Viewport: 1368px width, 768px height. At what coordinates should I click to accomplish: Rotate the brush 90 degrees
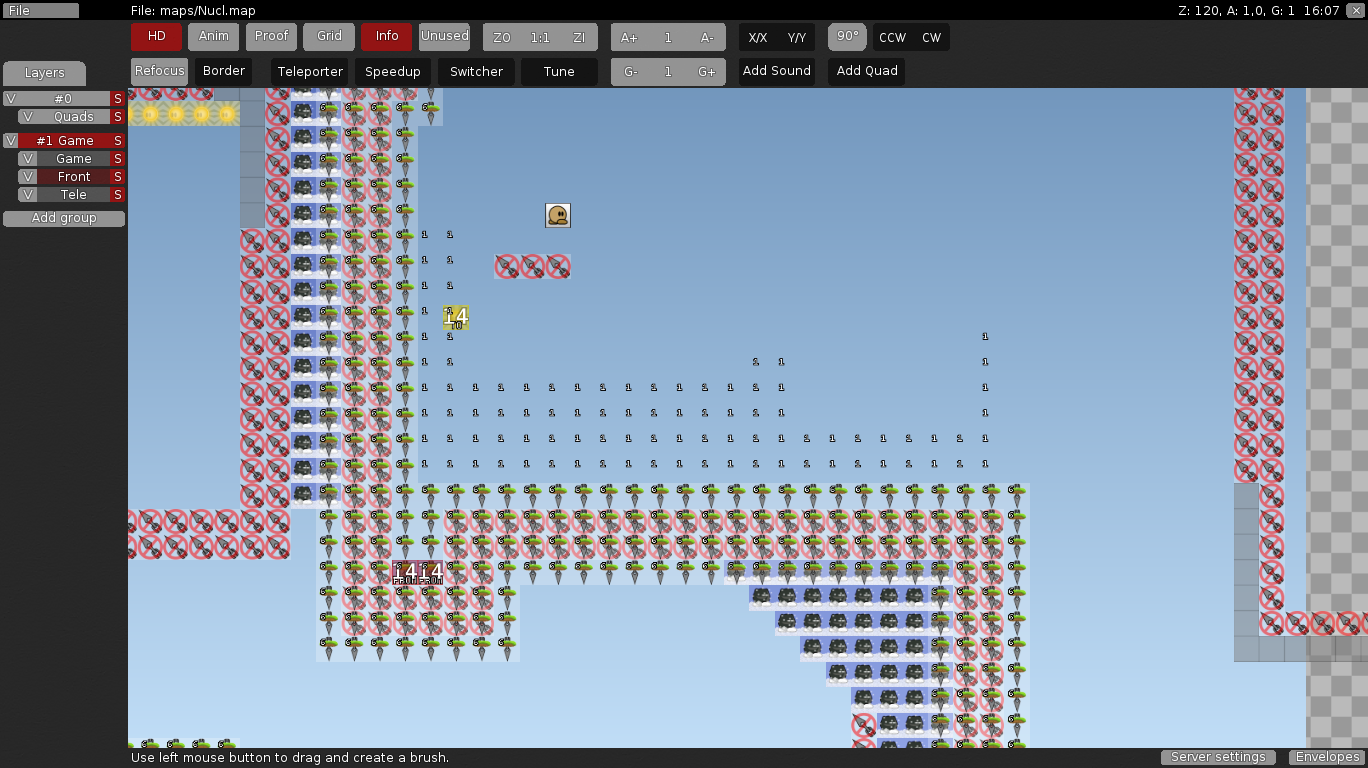pos(847,36)
